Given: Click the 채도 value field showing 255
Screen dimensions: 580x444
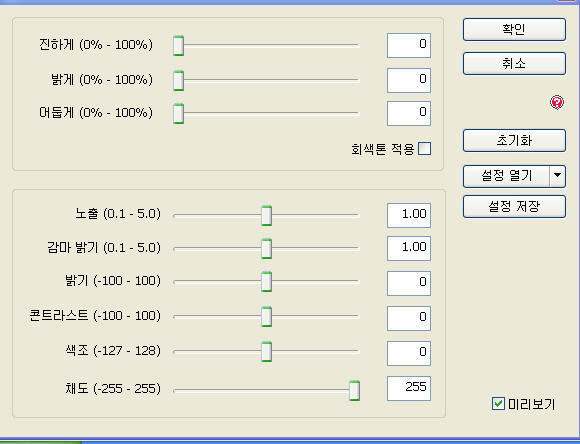Looking at the screenshot, I should 409,388.
